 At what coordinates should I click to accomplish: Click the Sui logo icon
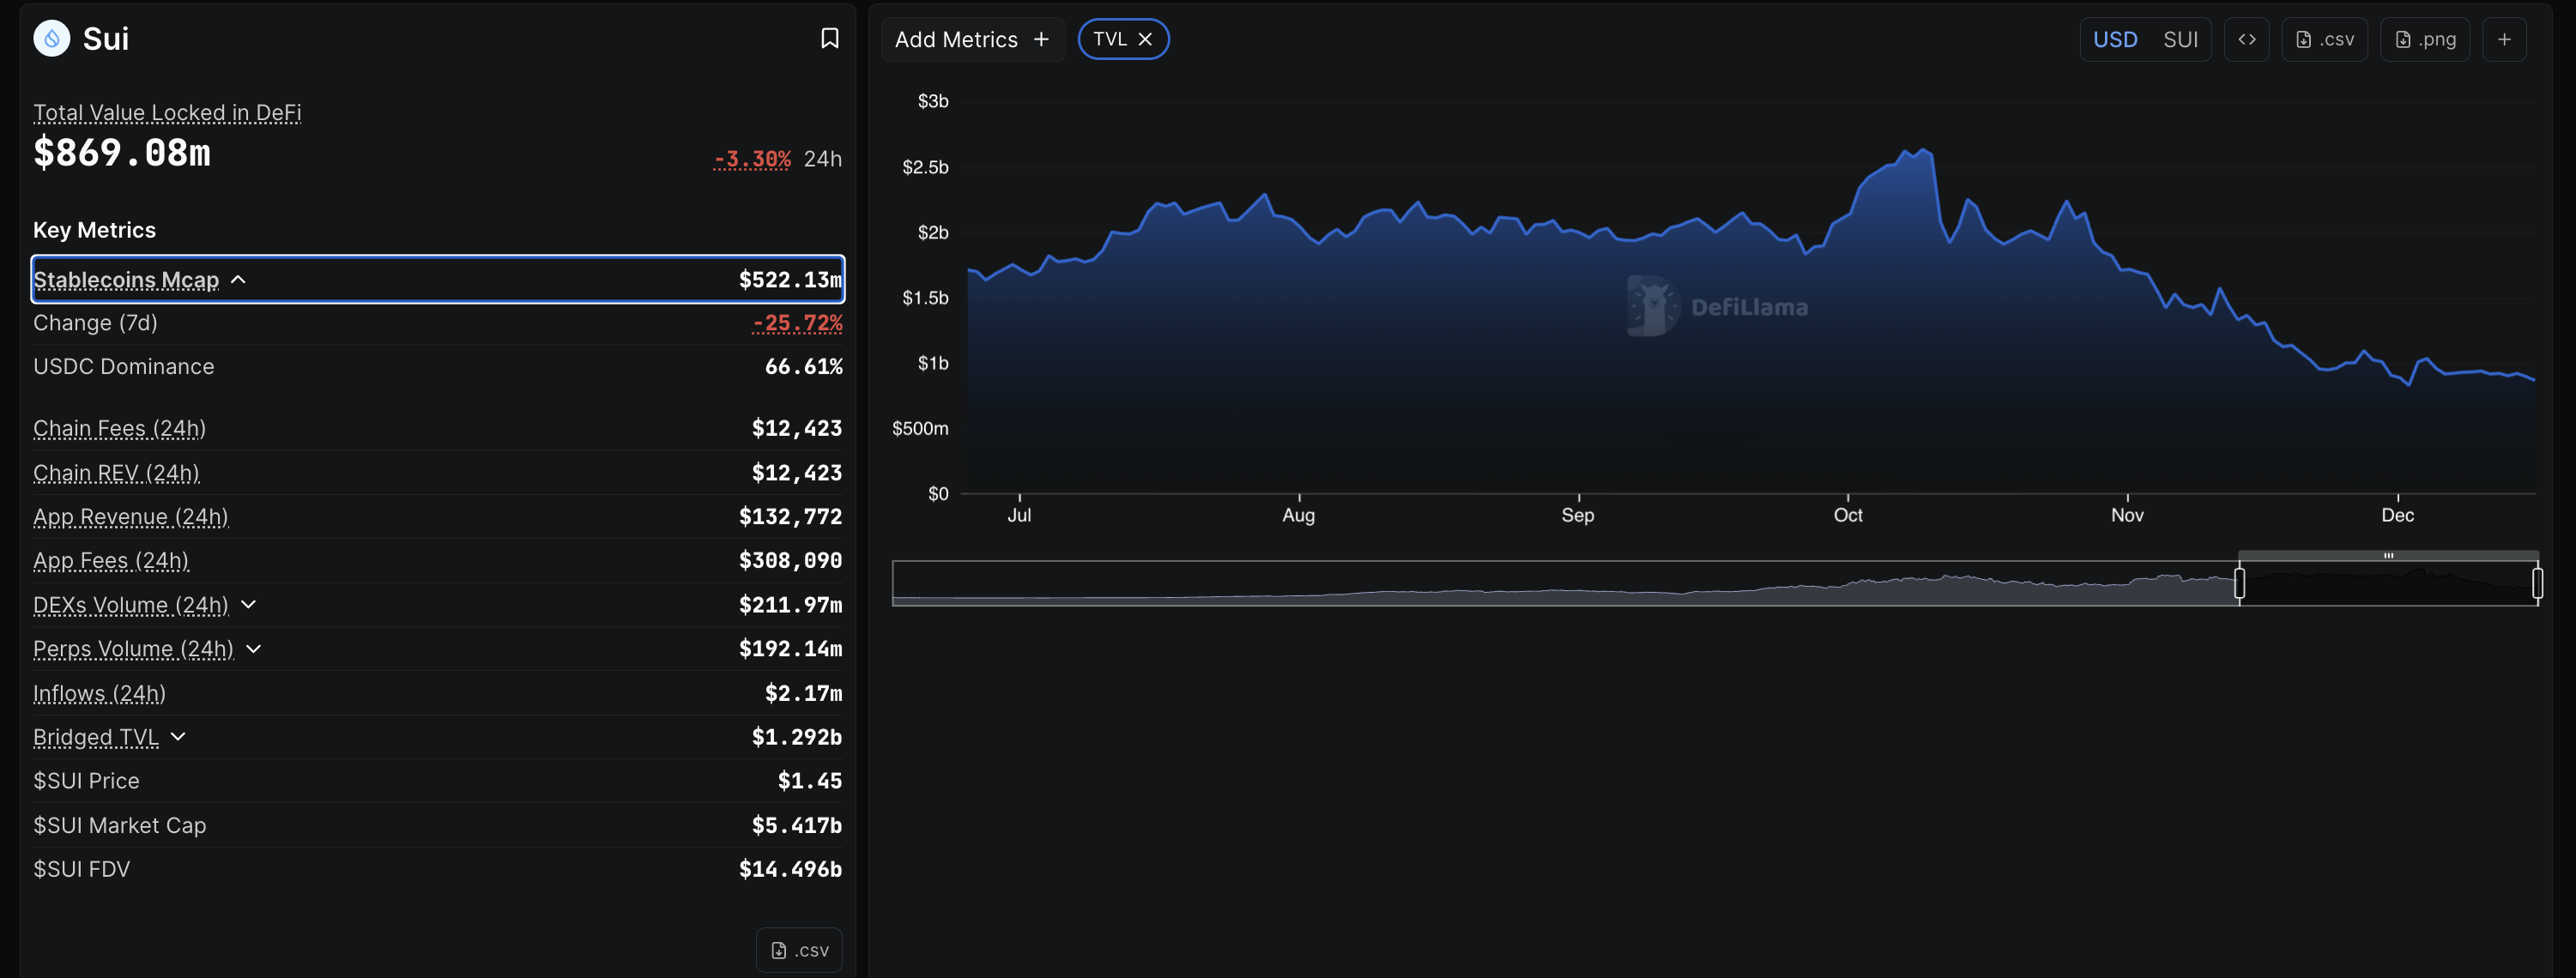click(x=51, y=38)
